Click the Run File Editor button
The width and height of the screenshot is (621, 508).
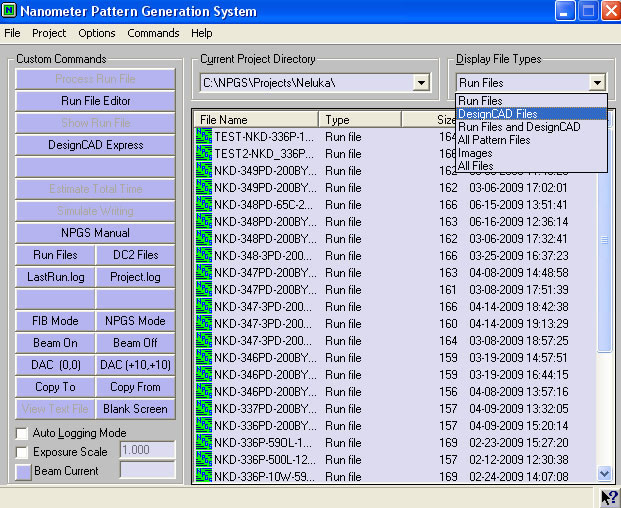coord(96,101)
